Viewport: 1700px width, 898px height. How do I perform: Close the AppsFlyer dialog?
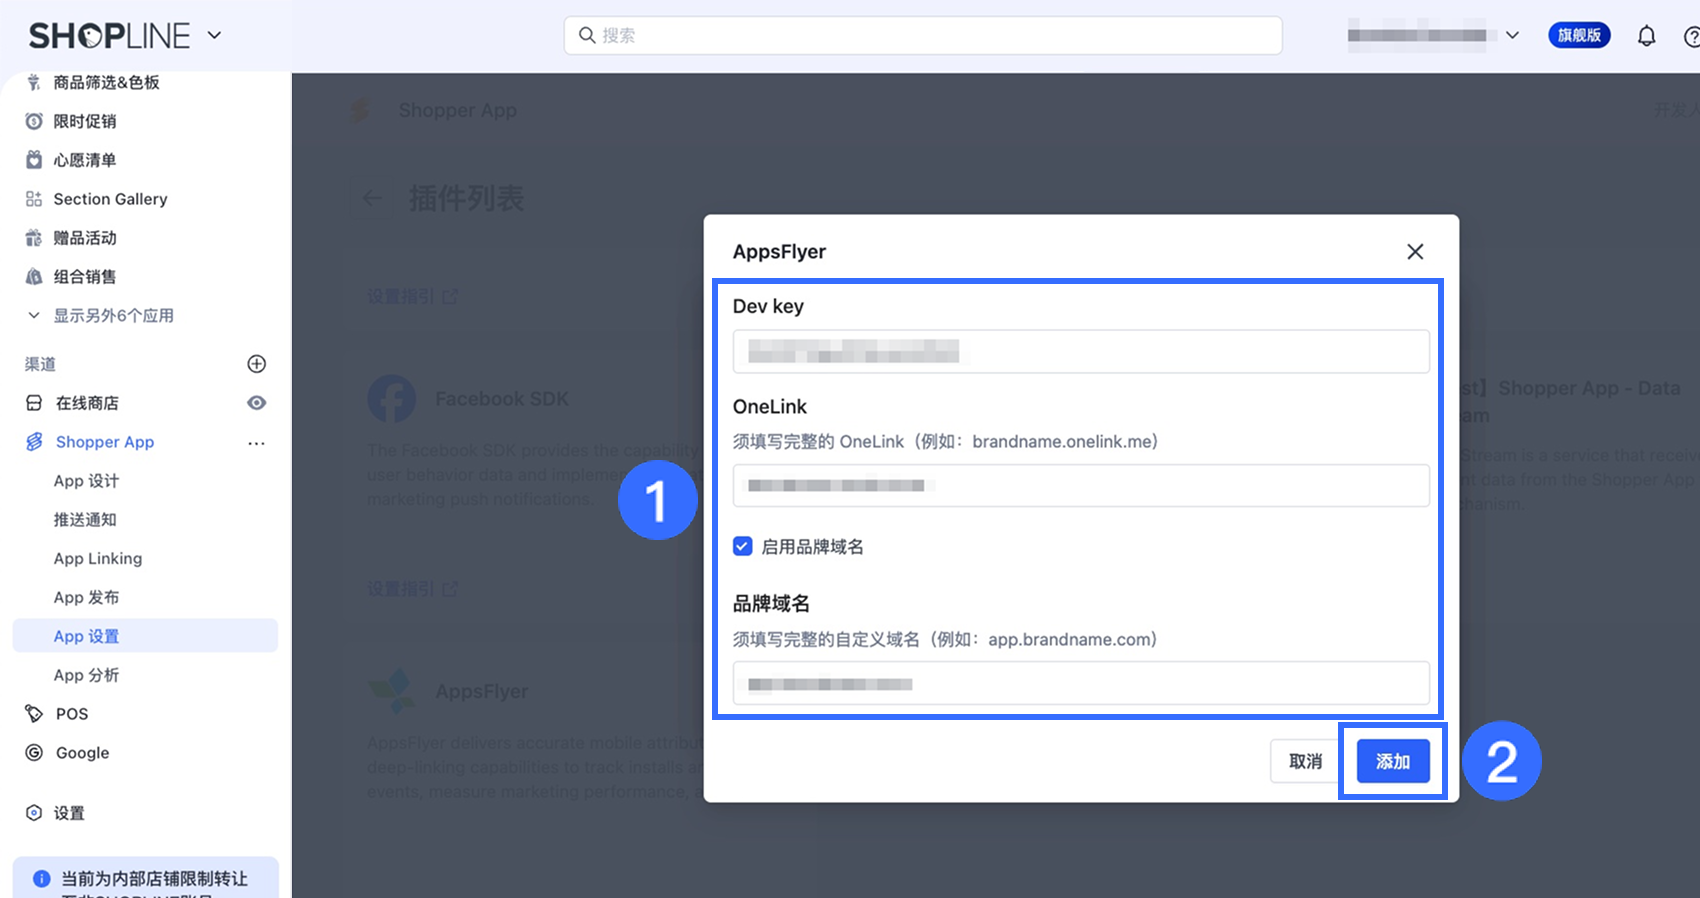point(1415,252)
